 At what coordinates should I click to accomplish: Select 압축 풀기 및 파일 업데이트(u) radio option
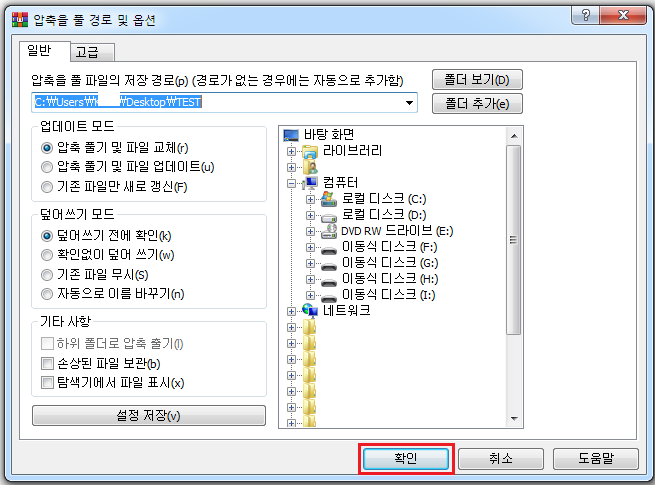pos(47,167)
